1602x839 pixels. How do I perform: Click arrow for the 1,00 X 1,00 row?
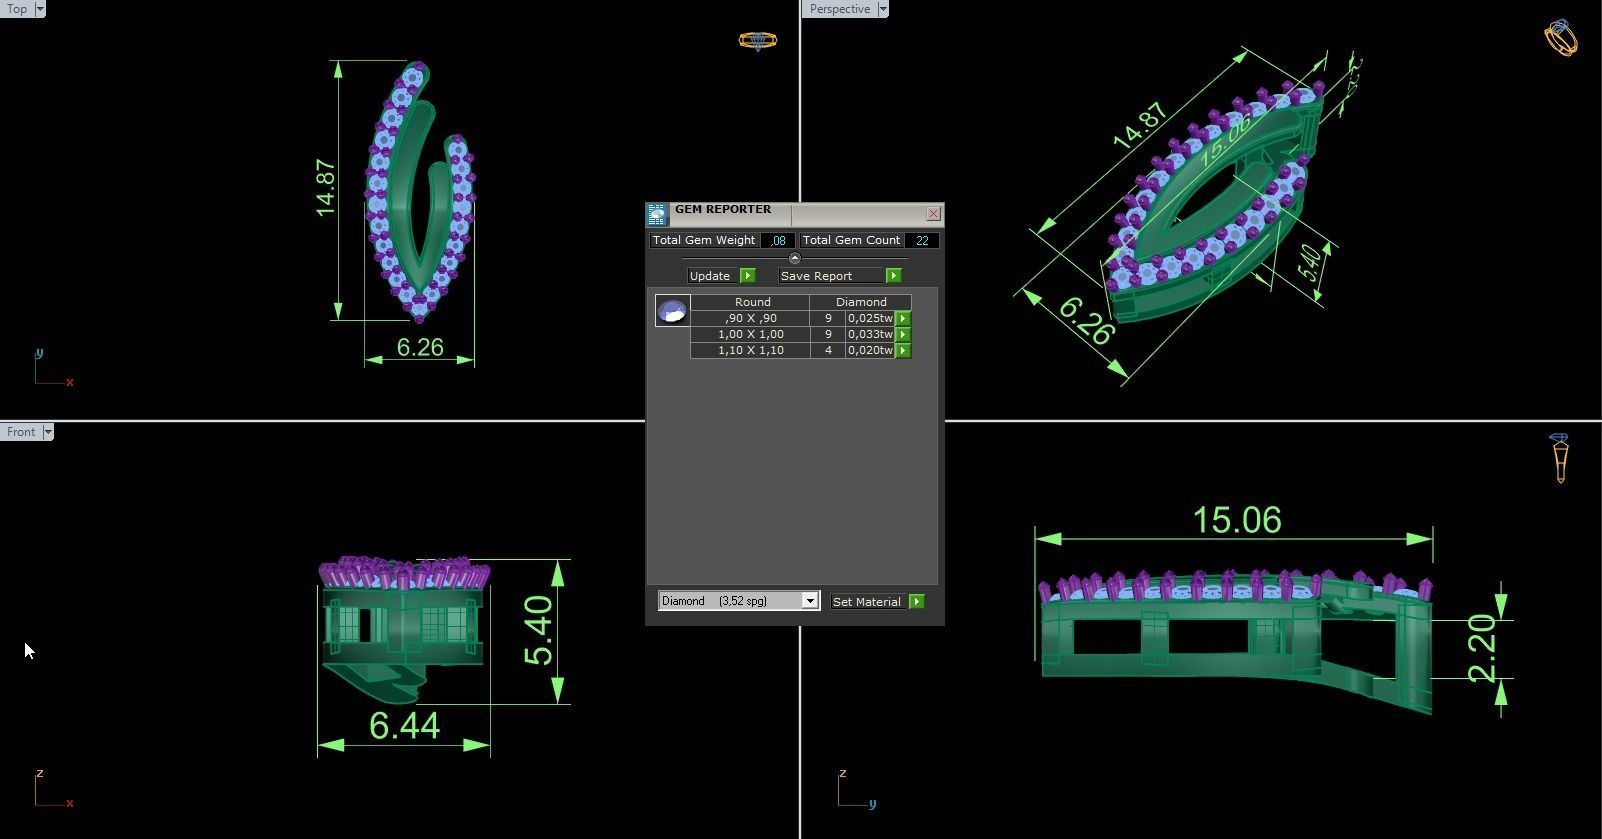point(903,334)
